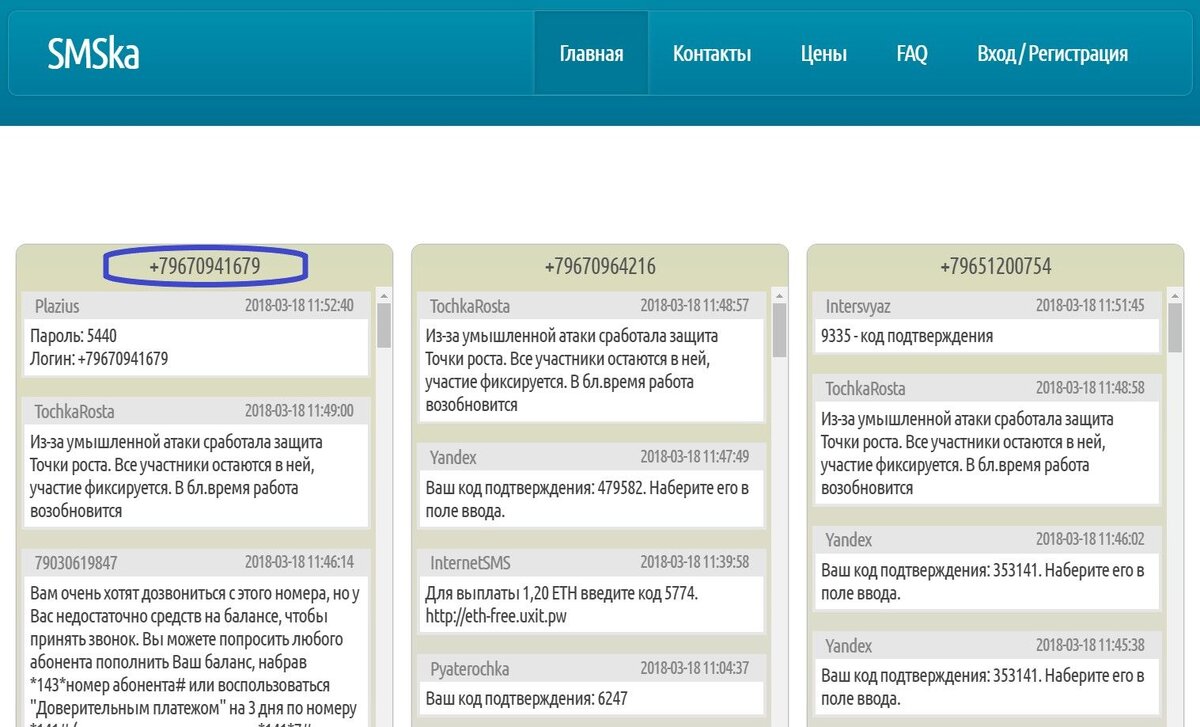Click Yandex message with code 479582

pyautogui.click(x=592, y=499)
